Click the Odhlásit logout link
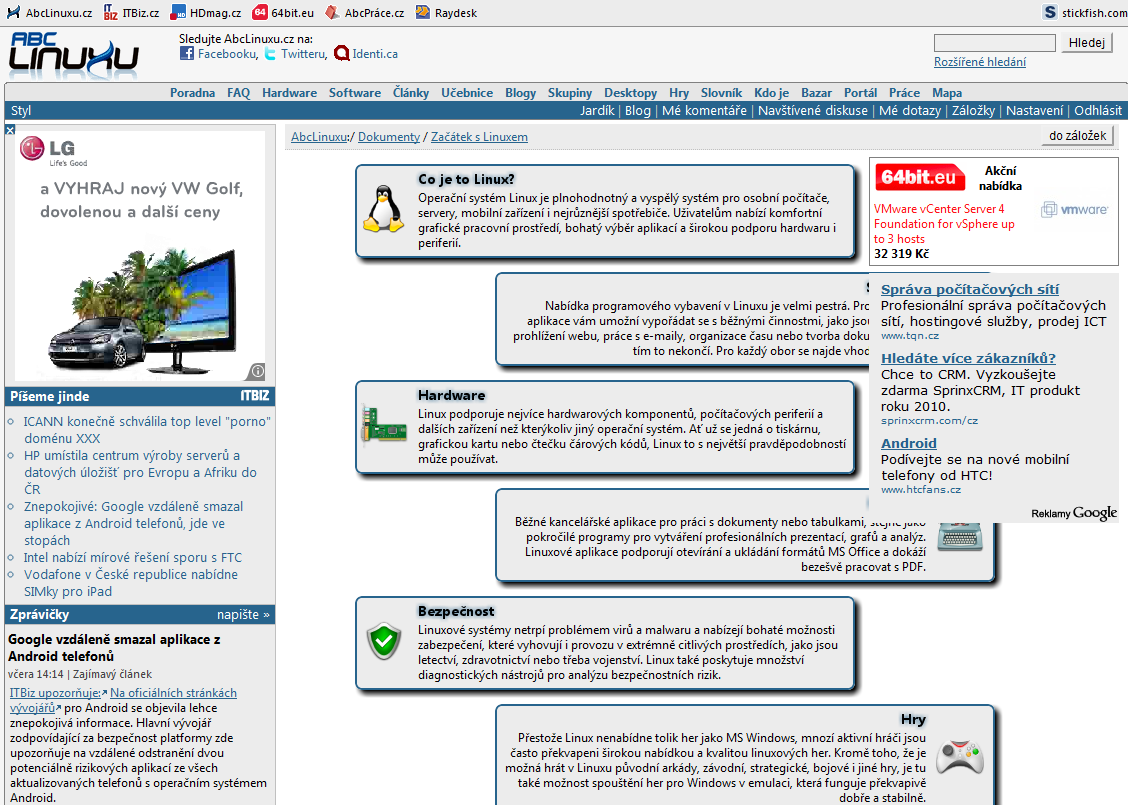The image size is (1128, 805). [x=1098, y=110]
